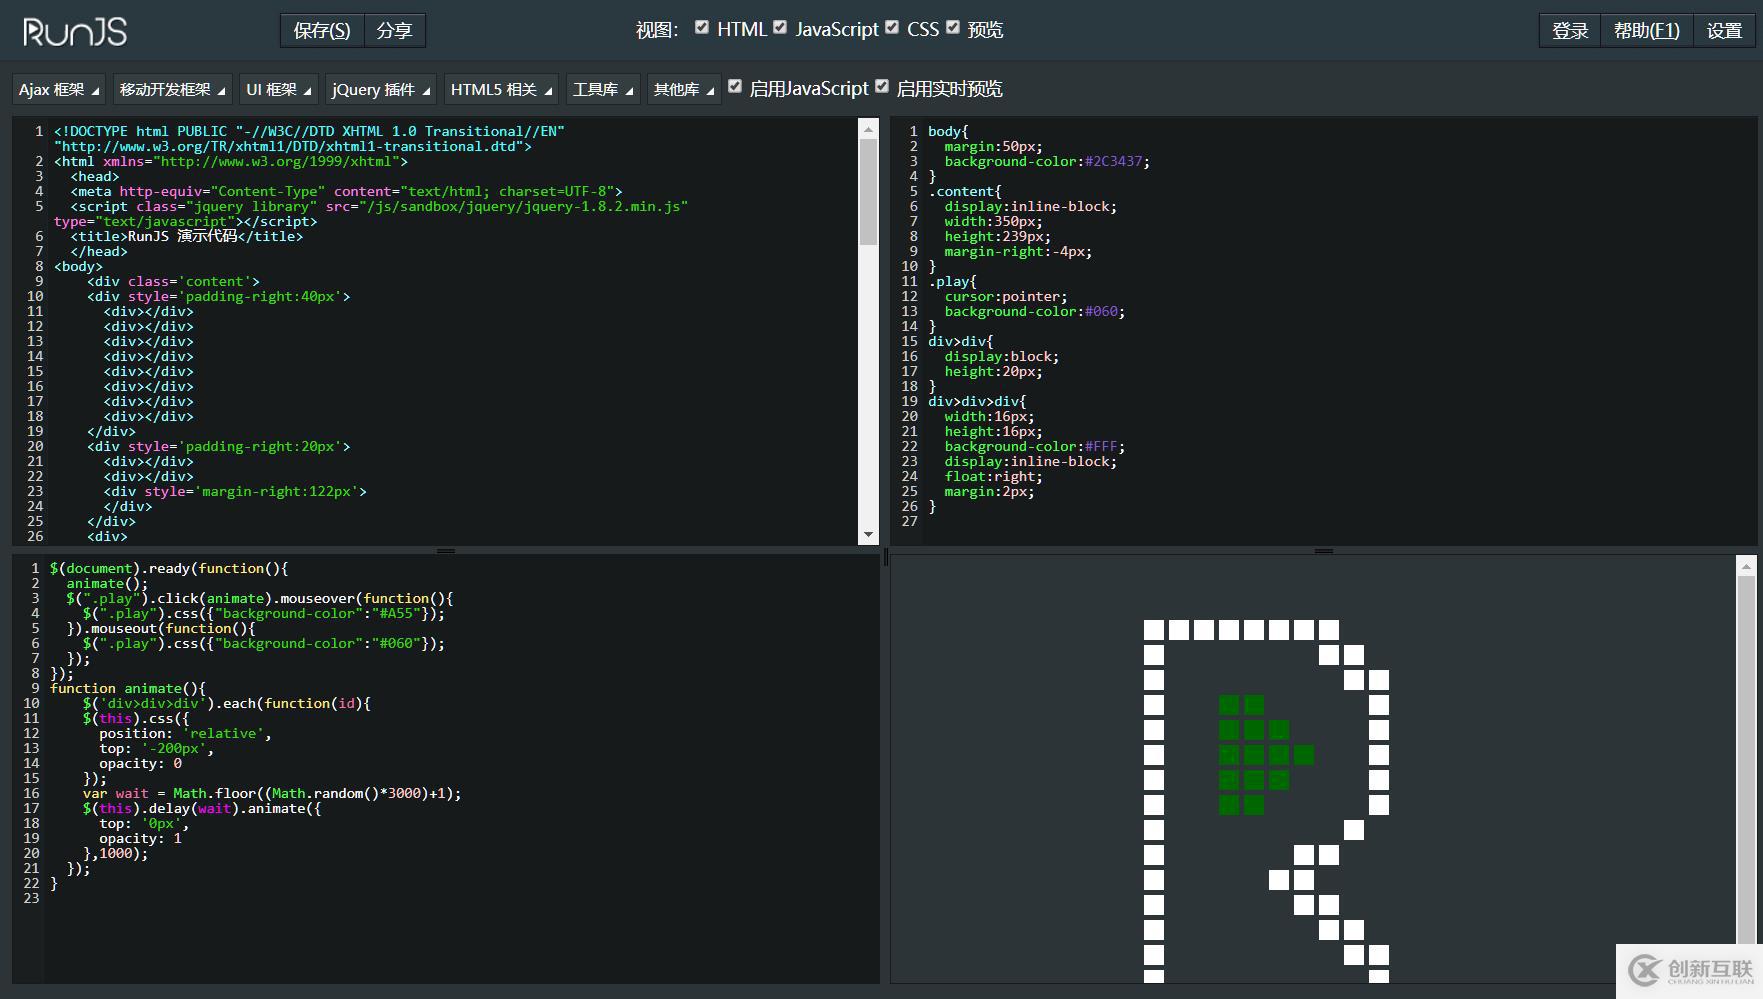
Task: Click the watermark logo in bottom corner
Action: point(1689,970)
